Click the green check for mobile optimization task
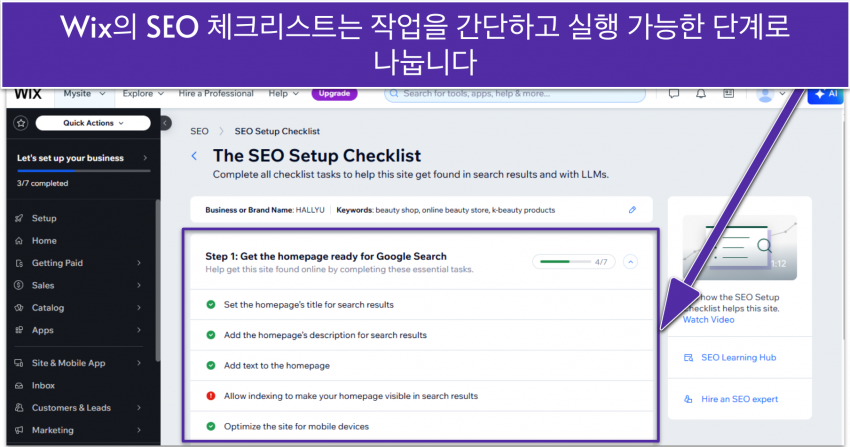Screen dimensions: 850x447 [x=211, y=426]
